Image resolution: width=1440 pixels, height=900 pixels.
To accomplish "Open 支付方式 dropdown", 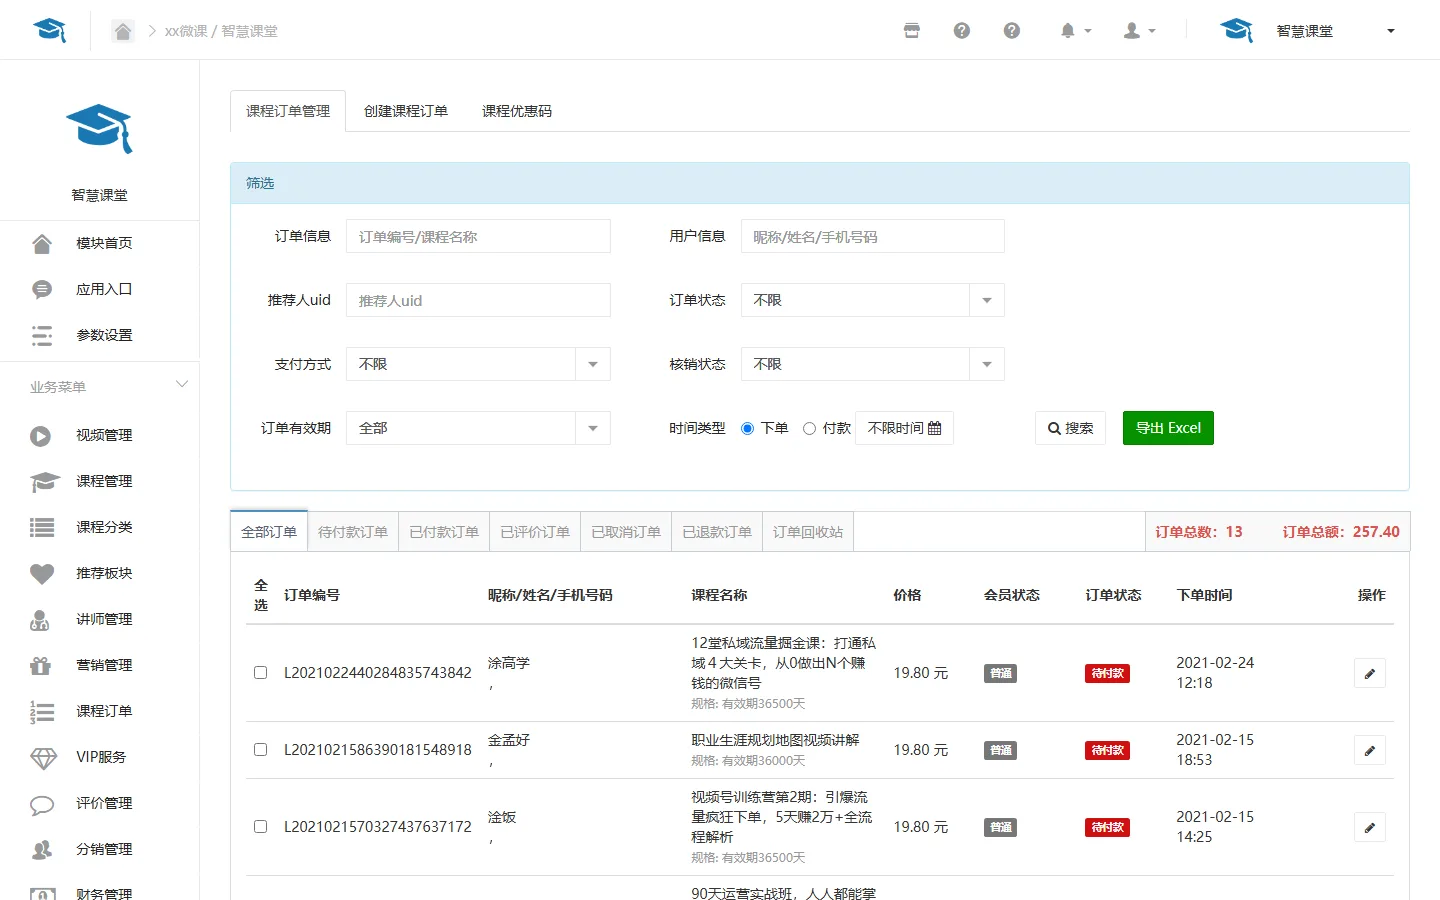I will coord(478,364).
